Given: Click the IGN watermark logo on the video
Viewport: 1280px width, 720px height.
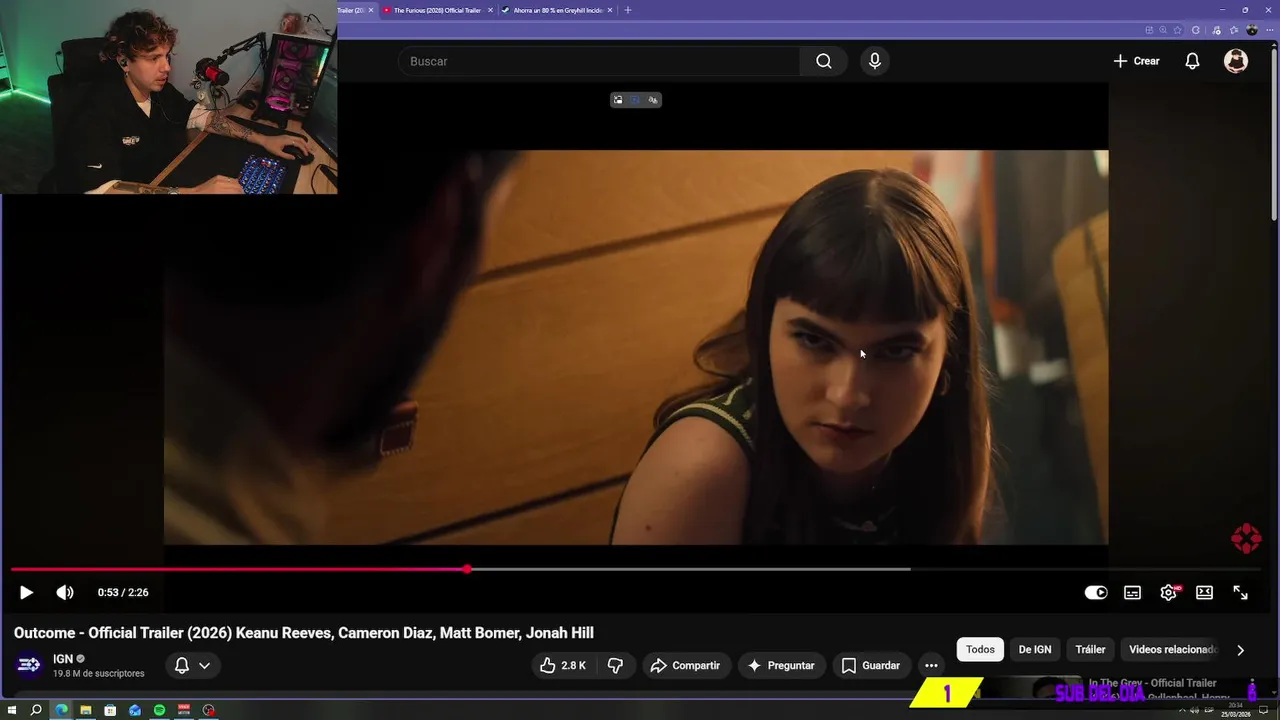Looking at the screenshot, I should pyautogui.click(x=1246, y=538).
